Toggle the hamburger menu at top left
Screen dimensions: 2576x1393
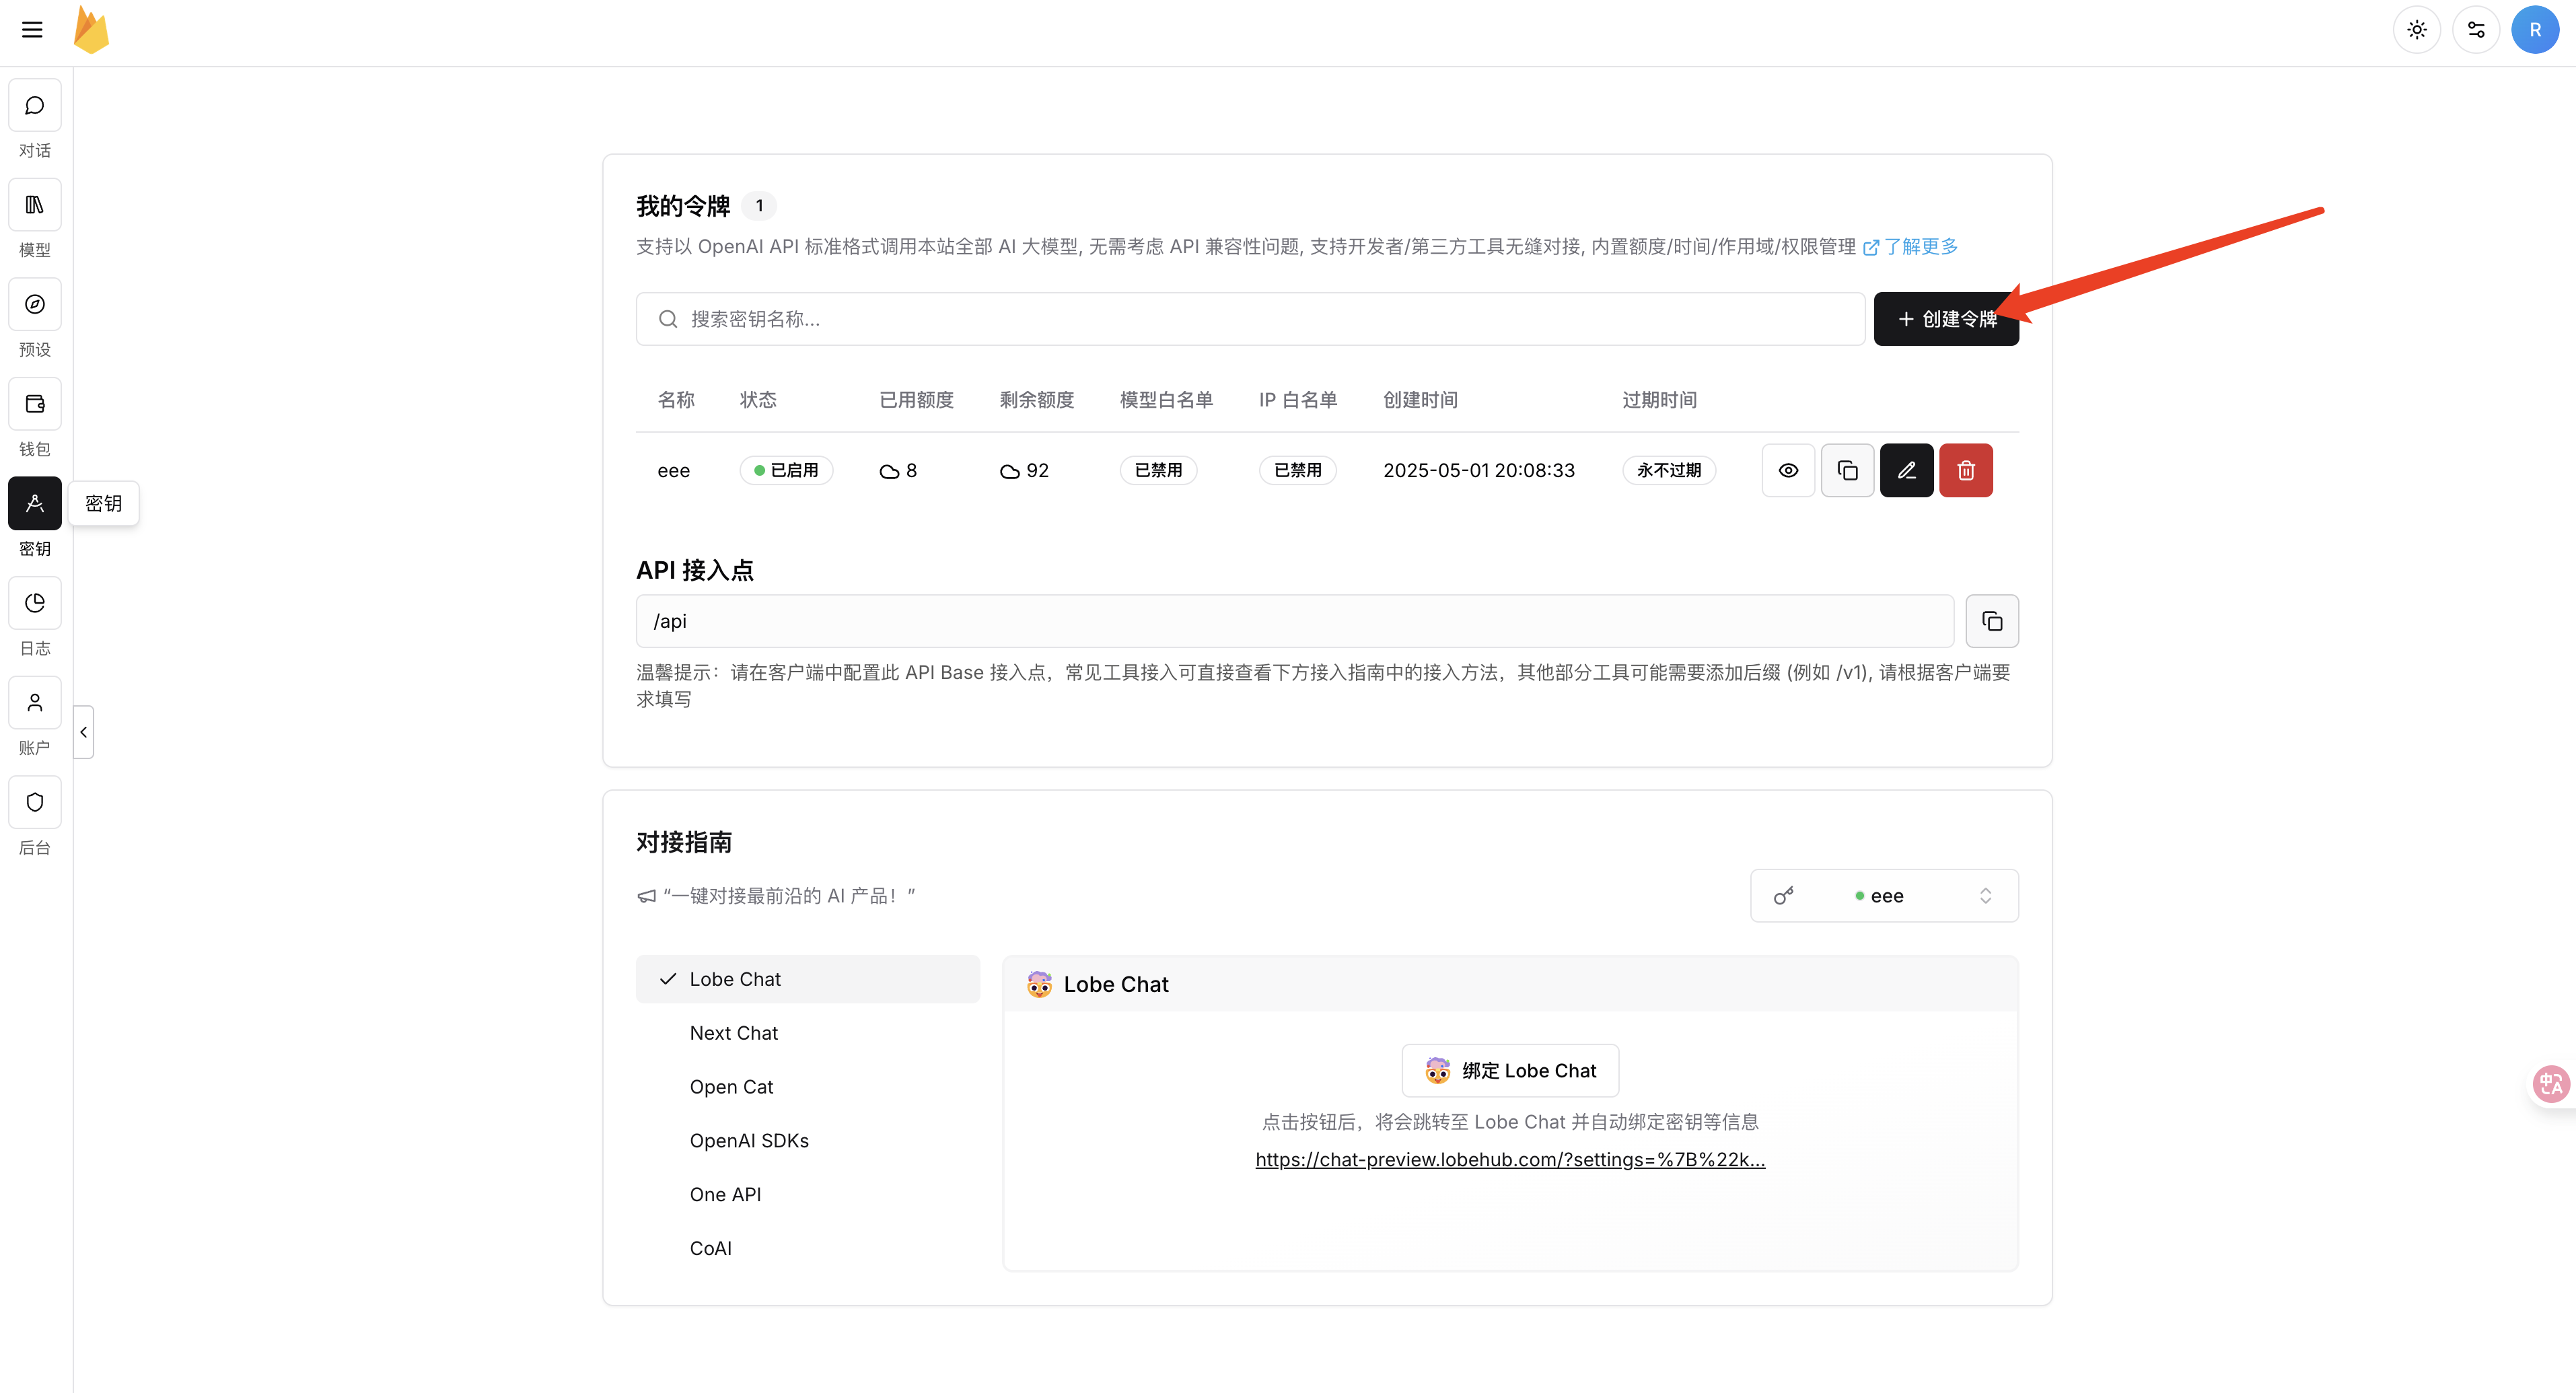pyautogui.click(x=32, y=30)
